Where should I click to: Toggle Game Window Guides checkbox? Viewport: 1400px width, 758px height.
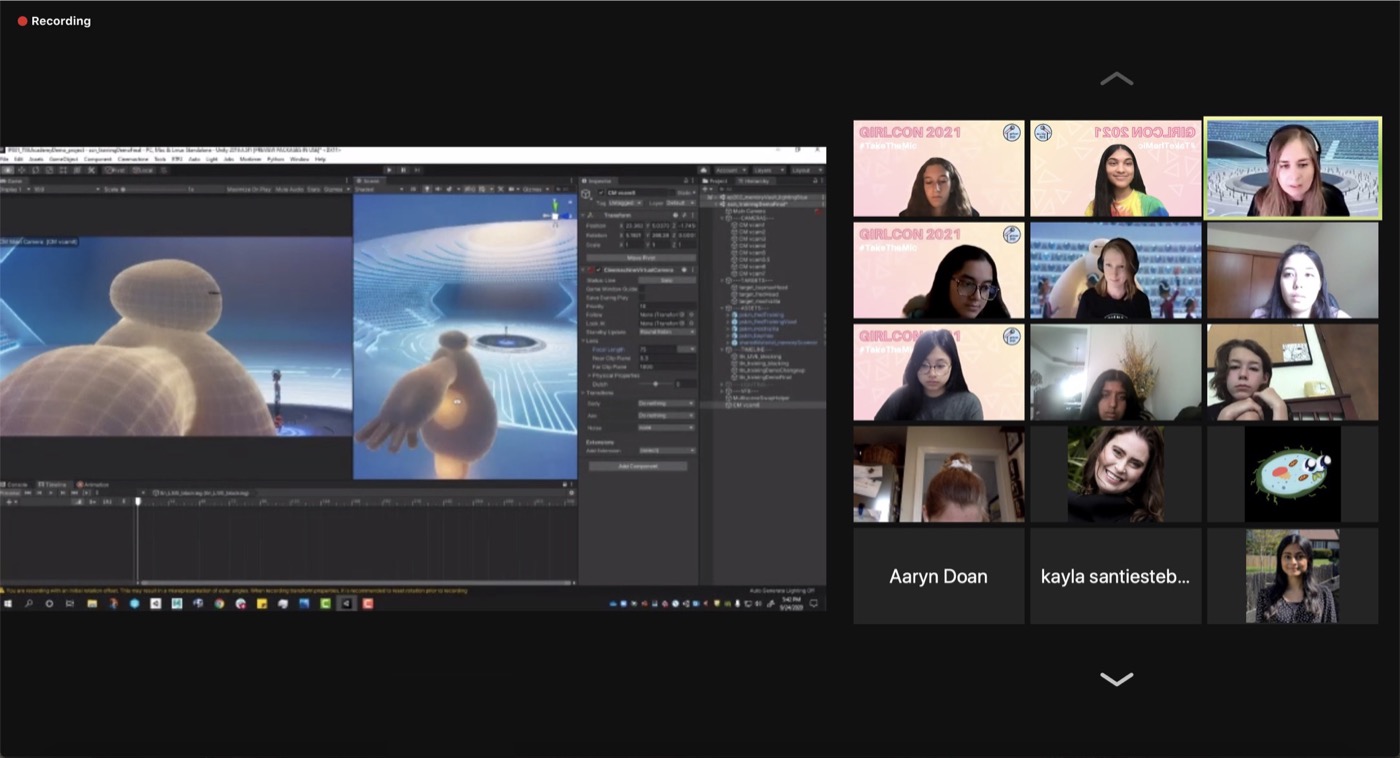(642, 289)
